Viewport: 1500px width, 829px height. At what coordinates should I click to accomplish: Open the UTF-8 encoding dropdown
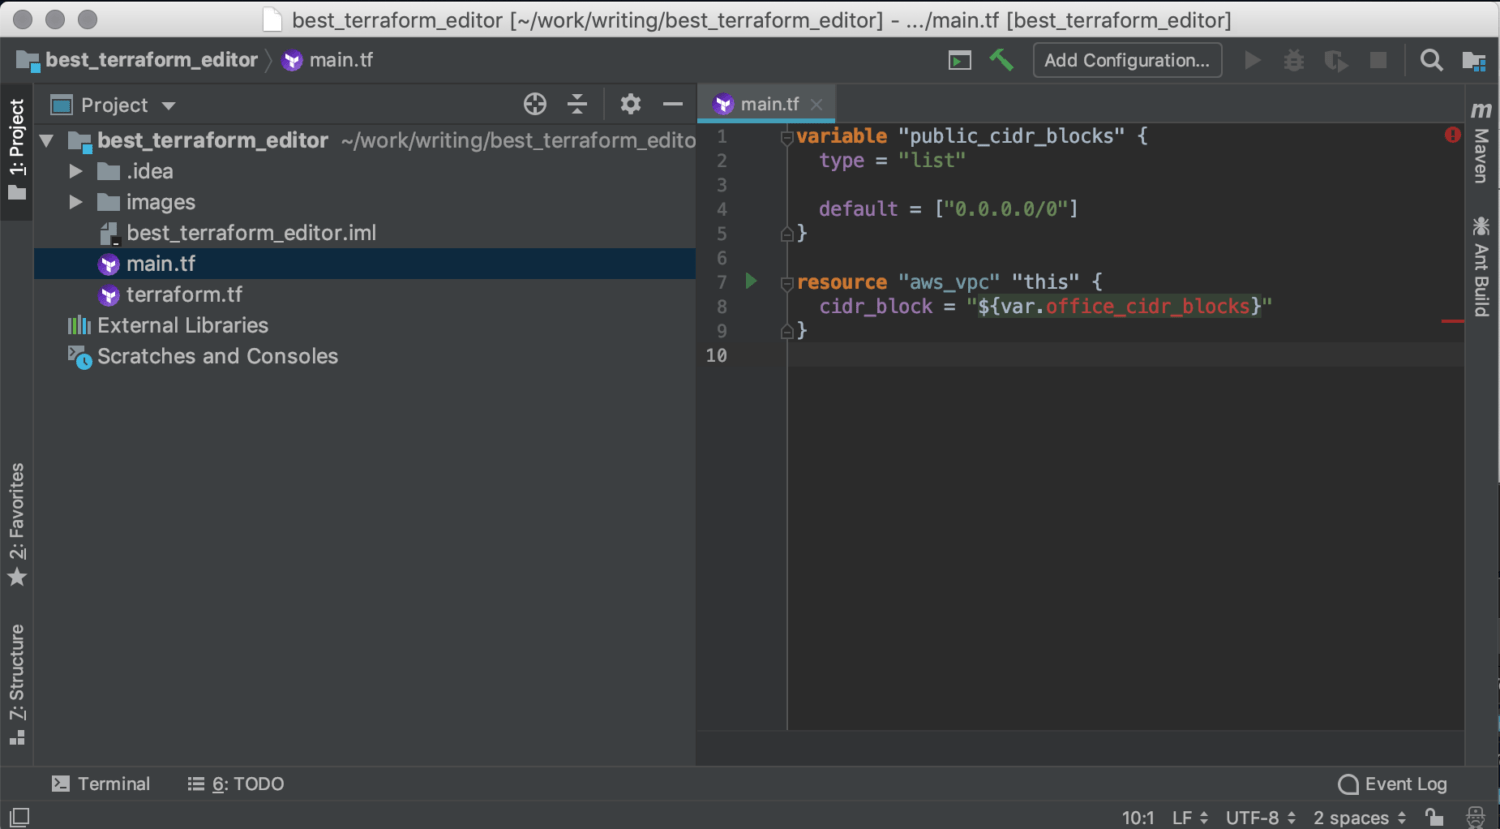pyautogui.click(x=1261, y=817)
